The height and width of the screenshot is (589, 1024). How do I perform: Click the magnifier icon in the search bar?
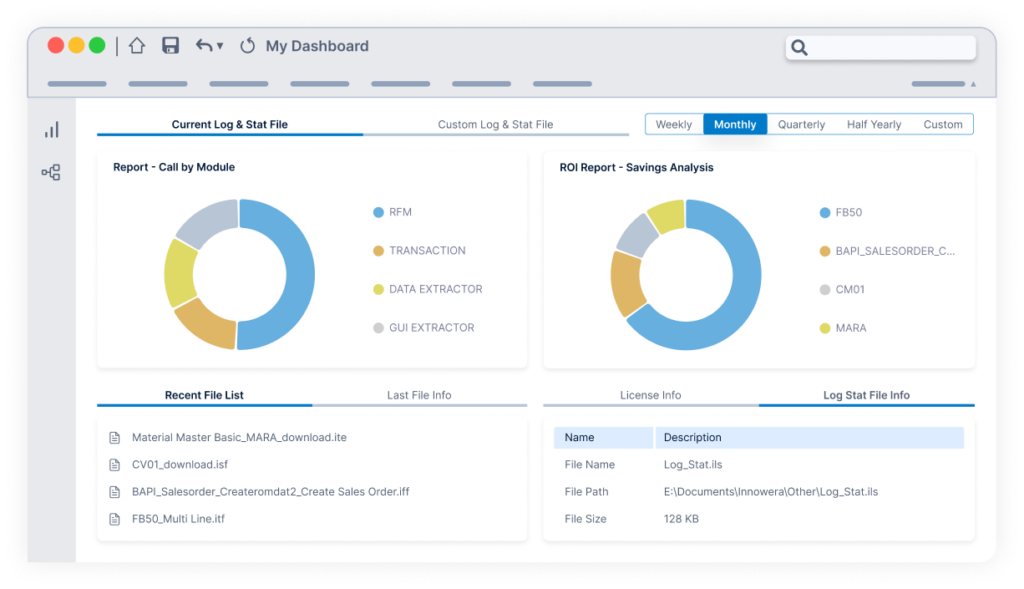coord(799,47)
